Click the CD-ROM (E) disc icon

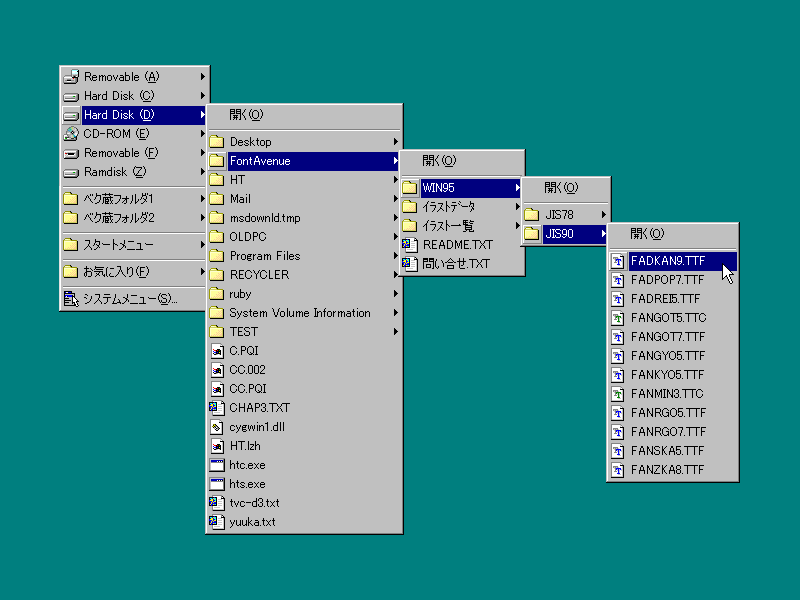pos(71,134)
